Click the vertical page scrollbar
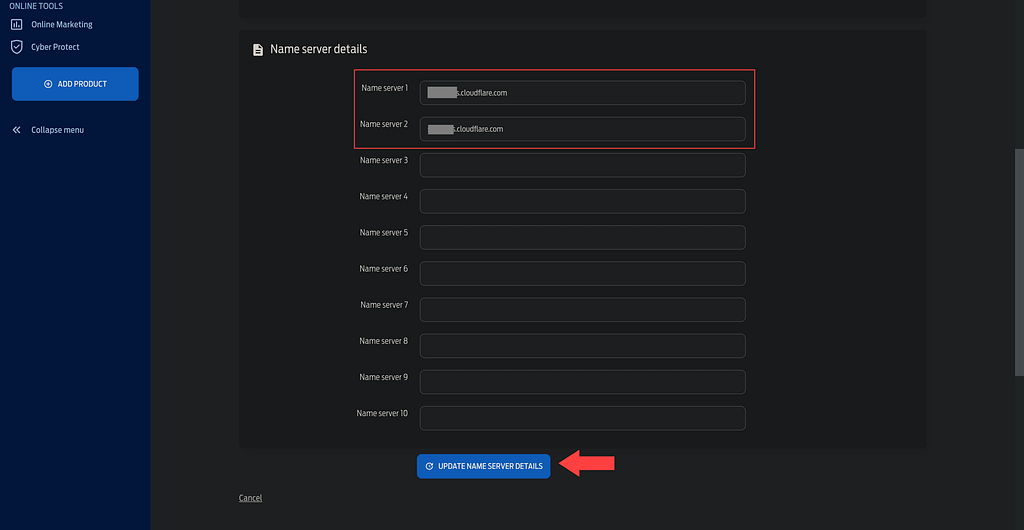Image resolution: width=1024 pixels, height=530 pixels. [x=1018, y=265]
